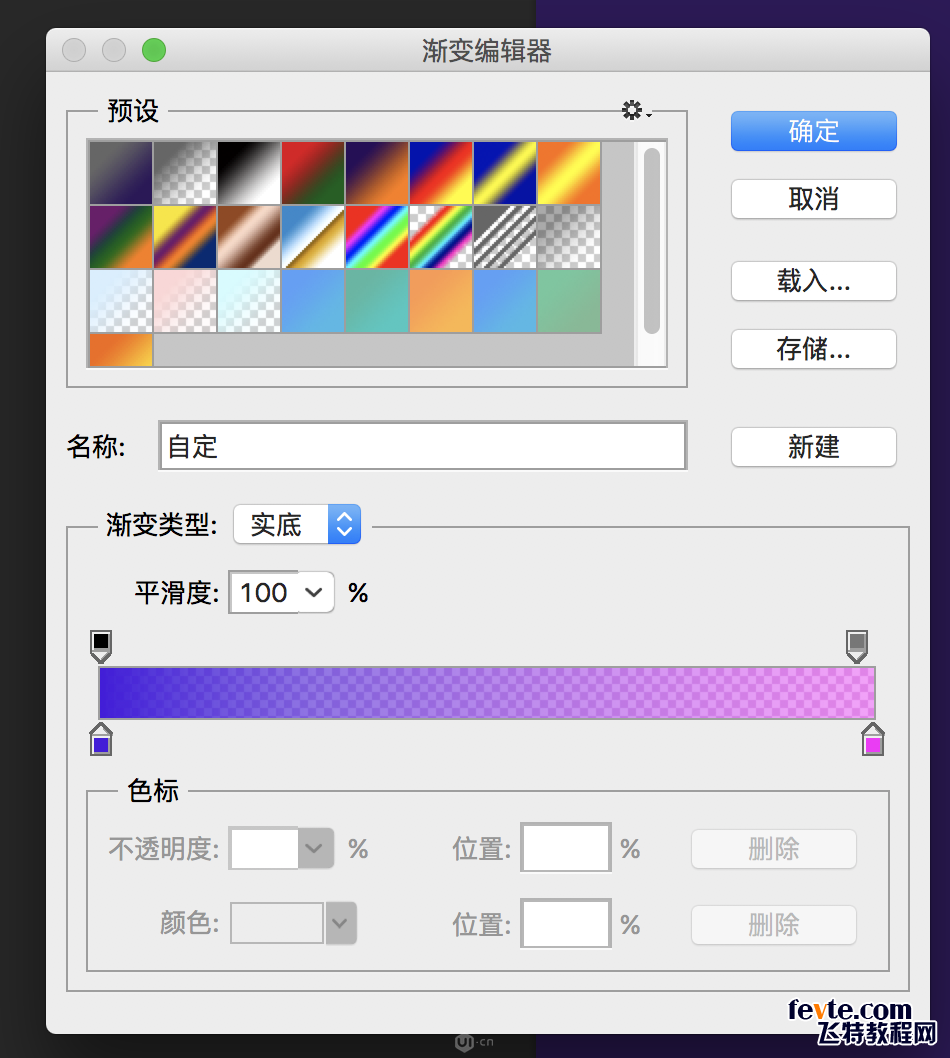Click the 删除 button for opacity stop

774,849
